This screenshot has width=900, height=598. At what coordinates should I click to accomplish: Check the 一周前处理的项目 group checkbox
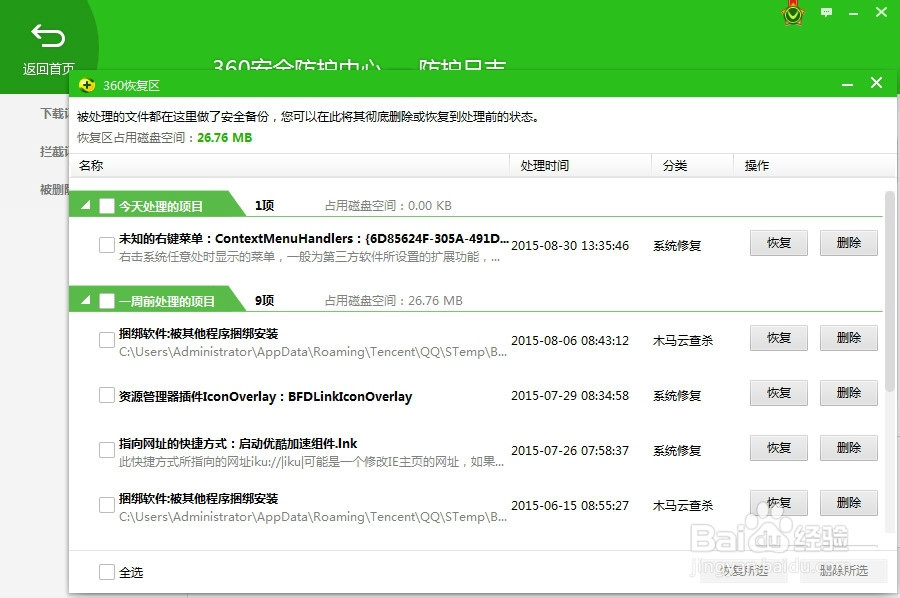(107, 301)
